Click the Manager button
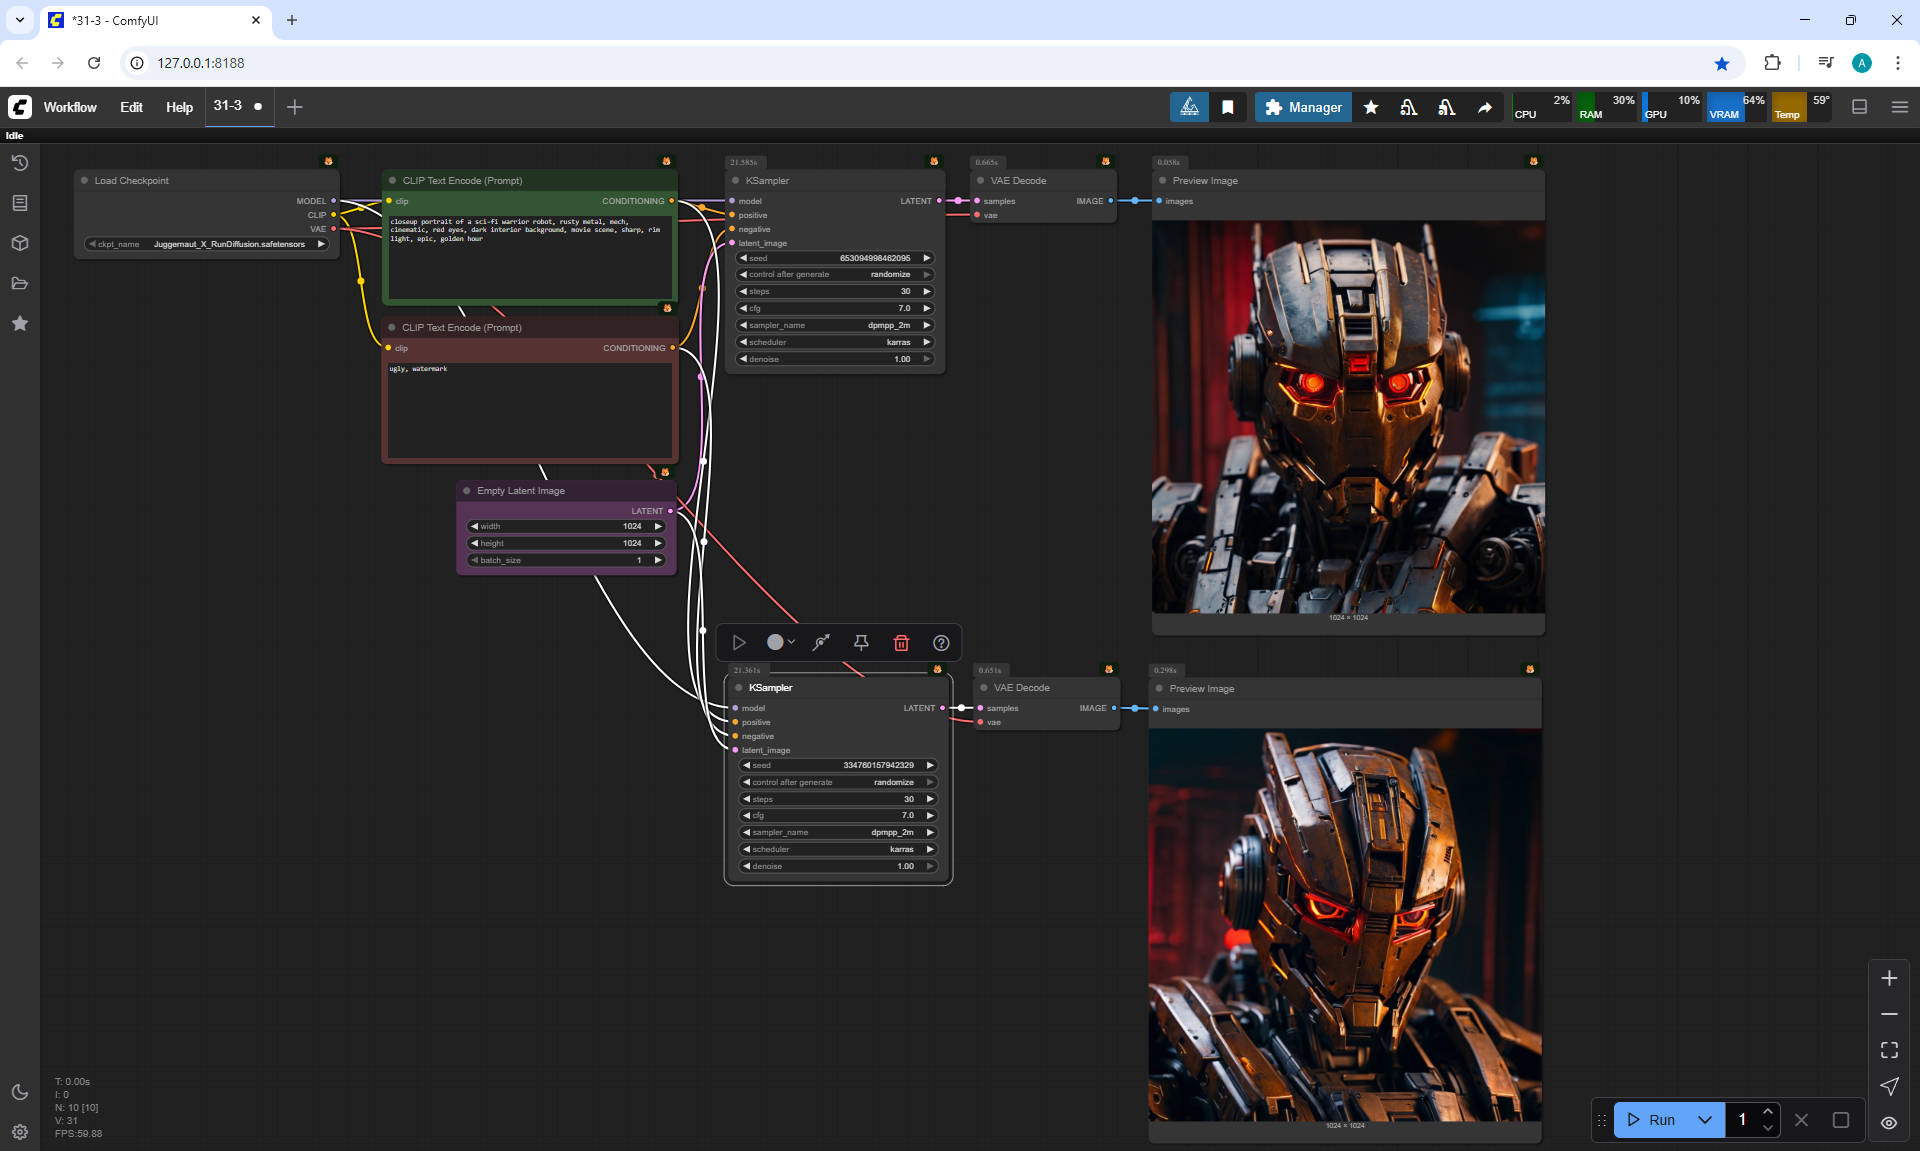Viewport: 1920px width, 1151px height. pyautogui.click(x=1303, y=107)
